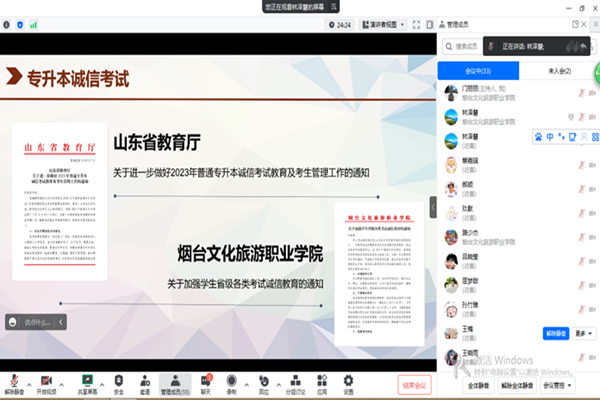The height and width of the screenshot is (400, 600).
Task: Open the 演讲者视图 layout dropdown
Action: point(383,25)
